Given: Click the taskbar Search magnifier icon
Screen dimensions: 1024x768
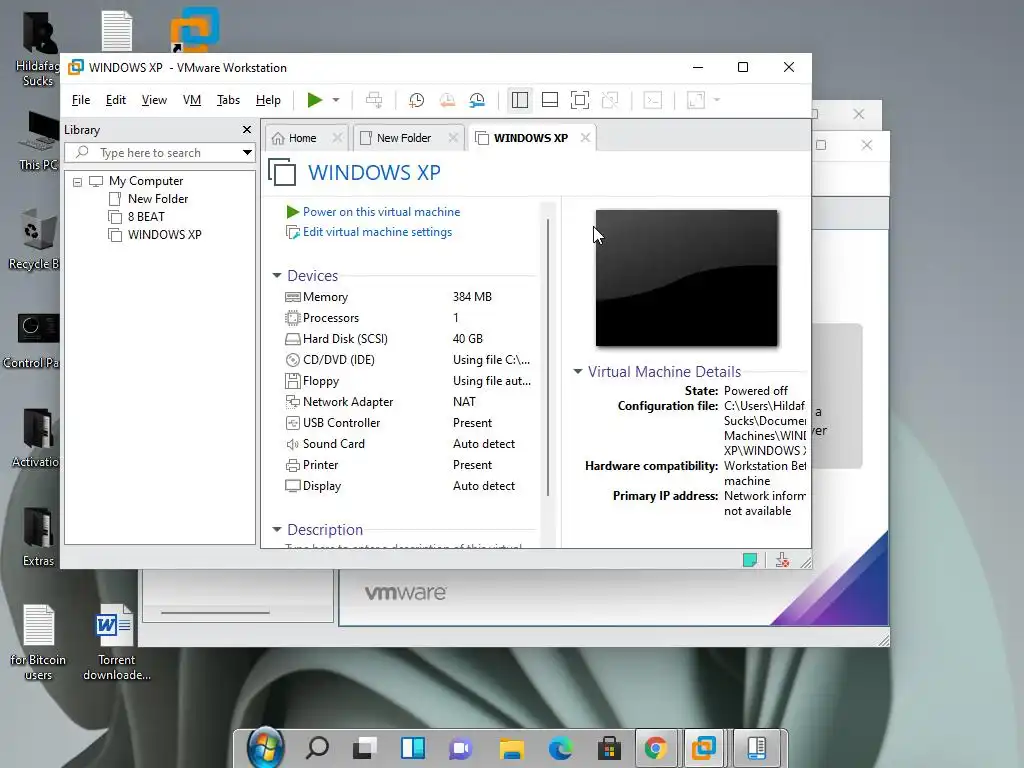Looking at the screenshot, I should pyautogui.click(x=317, y=748).
